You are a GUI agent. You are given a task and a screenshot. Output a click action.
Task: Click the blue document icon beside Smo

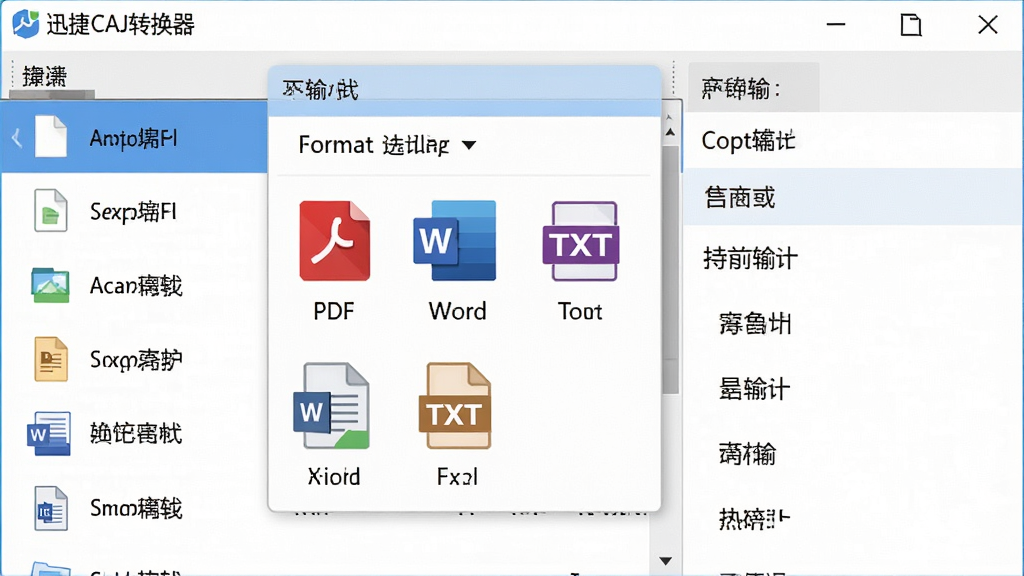coord(51,508)
